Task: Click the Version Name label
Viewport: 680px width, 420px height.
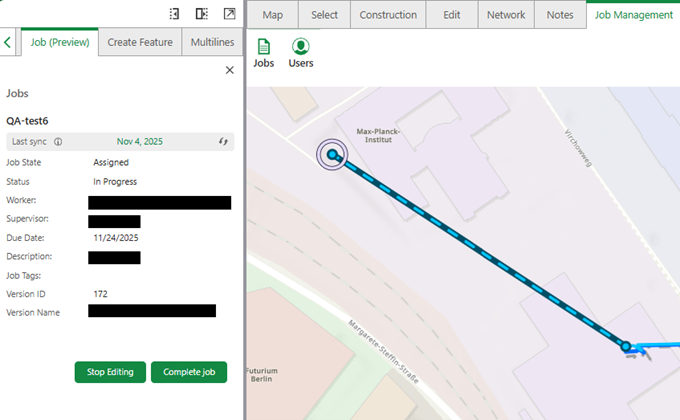Action: tap(33, 312)
